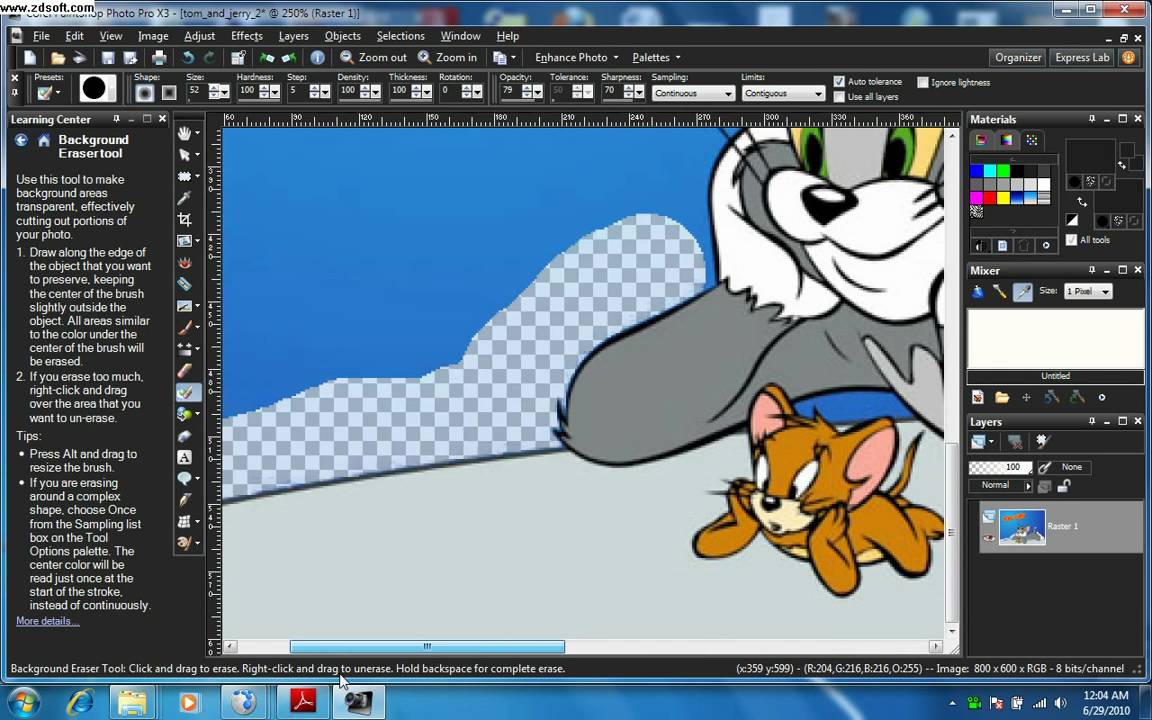Undo the last erase action
1152x720 pixels.
coord(188,57)
